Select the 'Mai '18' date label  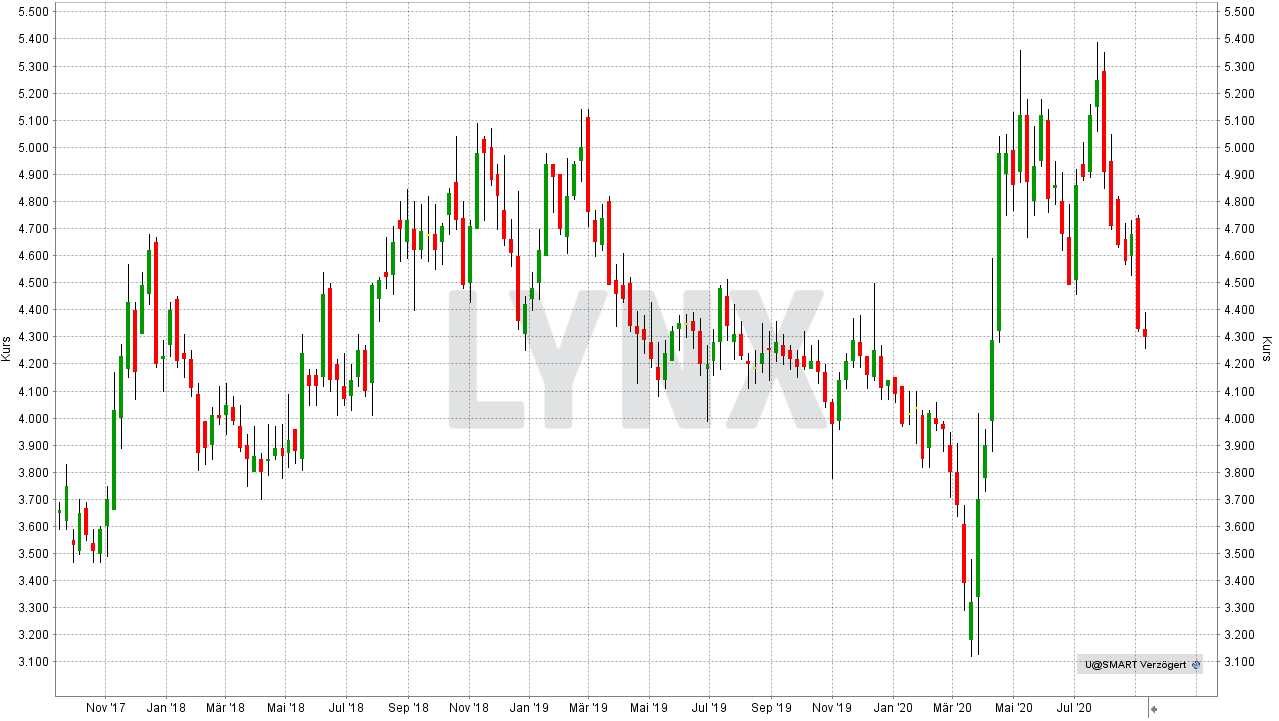[286, 708]
